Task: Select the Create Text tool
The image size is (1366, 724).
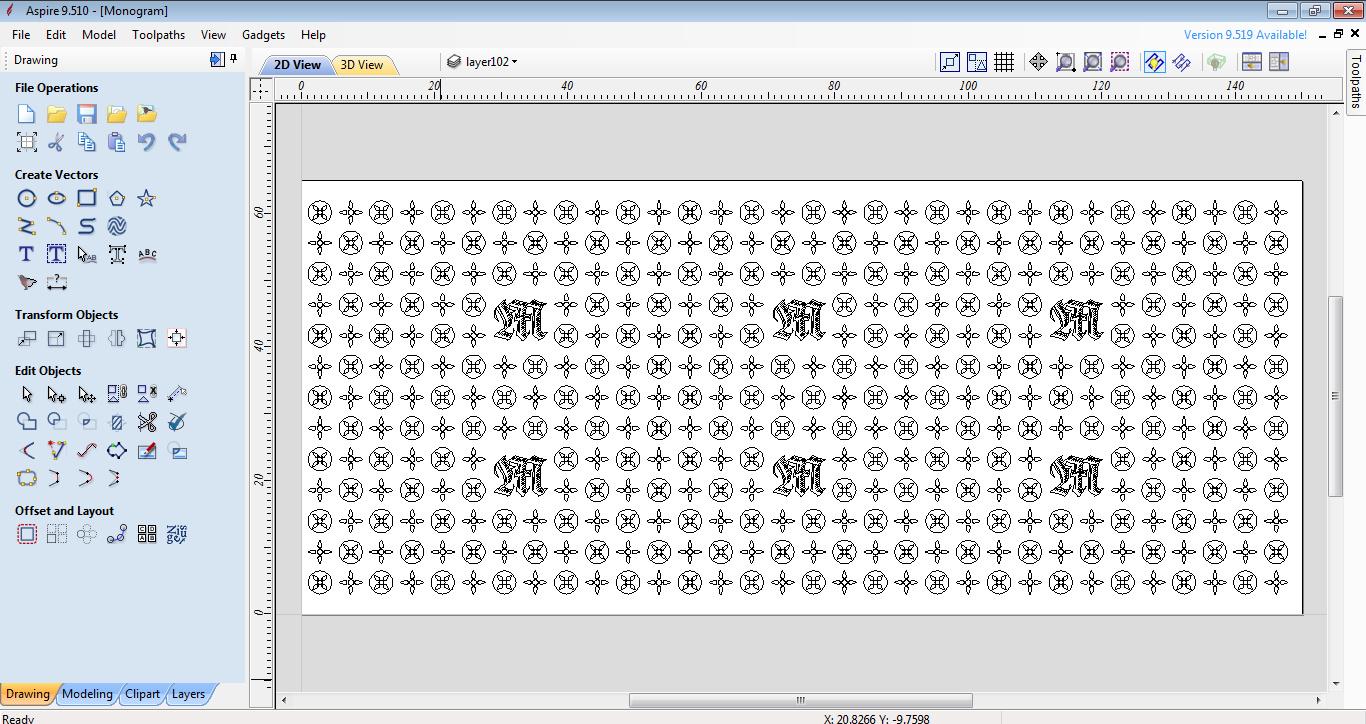Action: [25, 254]
